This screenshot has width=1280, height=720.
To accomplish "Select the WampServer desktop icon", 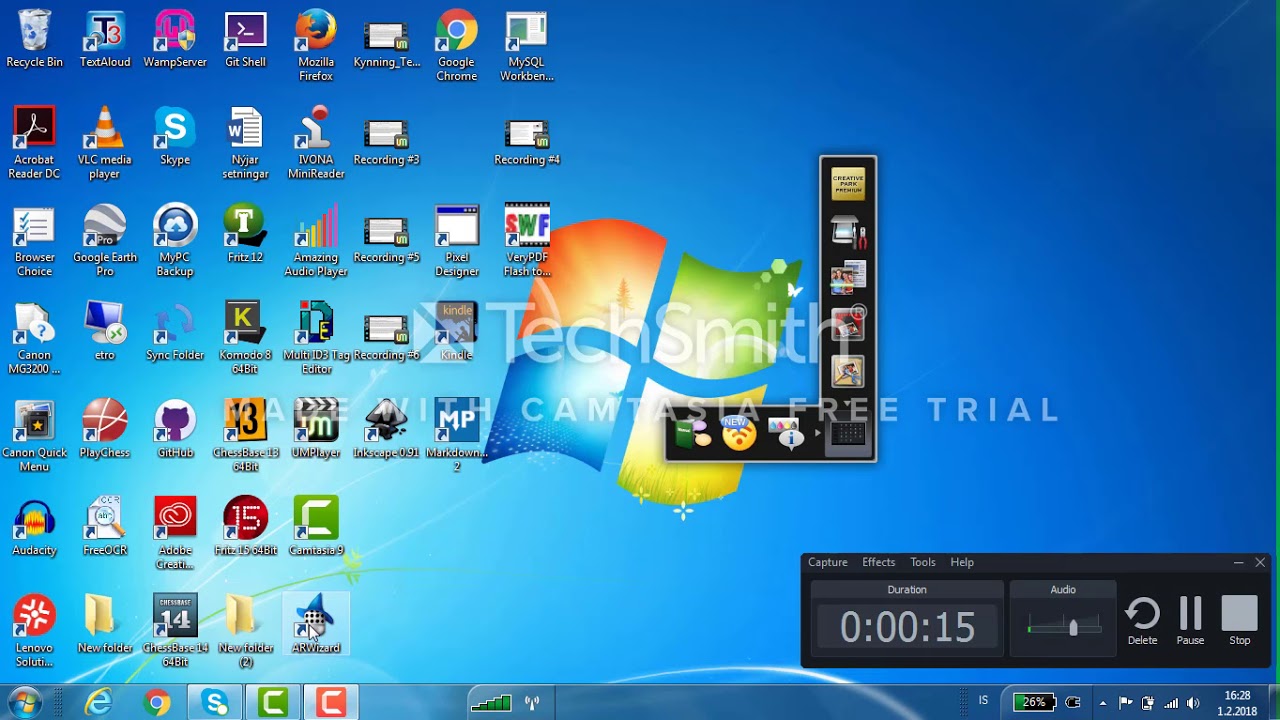I will tap(175, 40).
